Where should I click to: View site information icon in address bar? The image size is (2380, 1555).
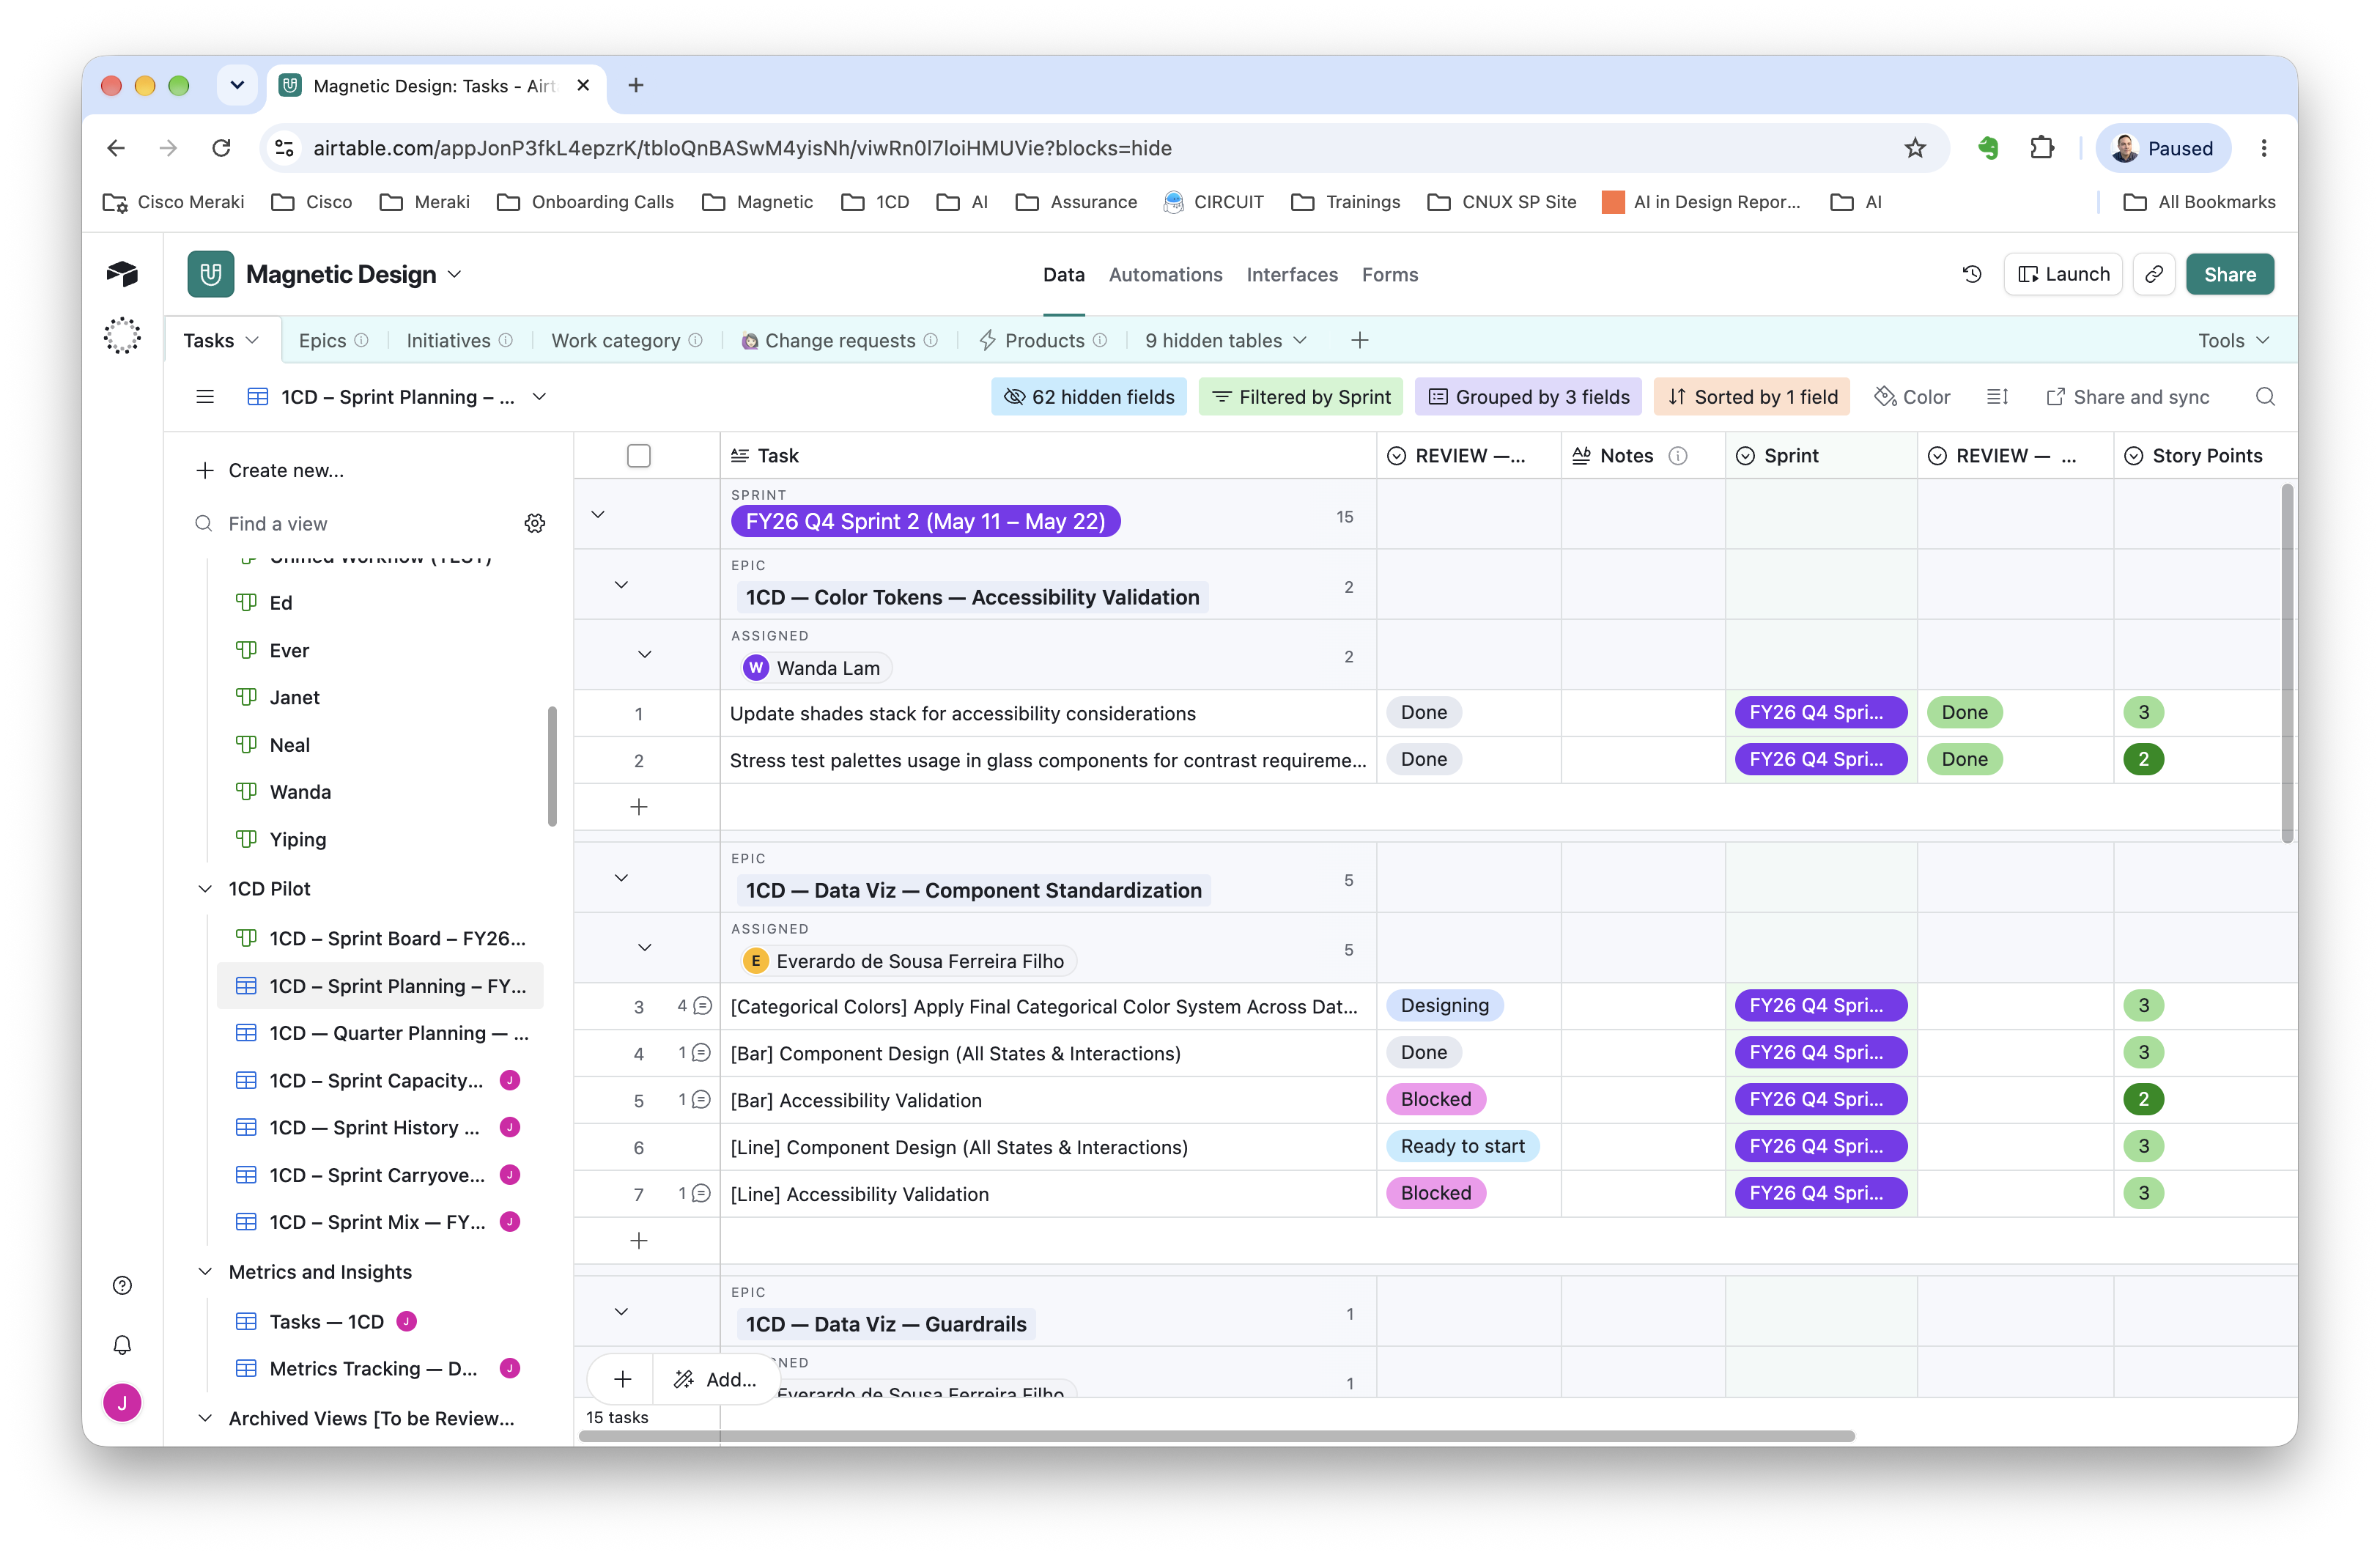[x=284, y=148]
